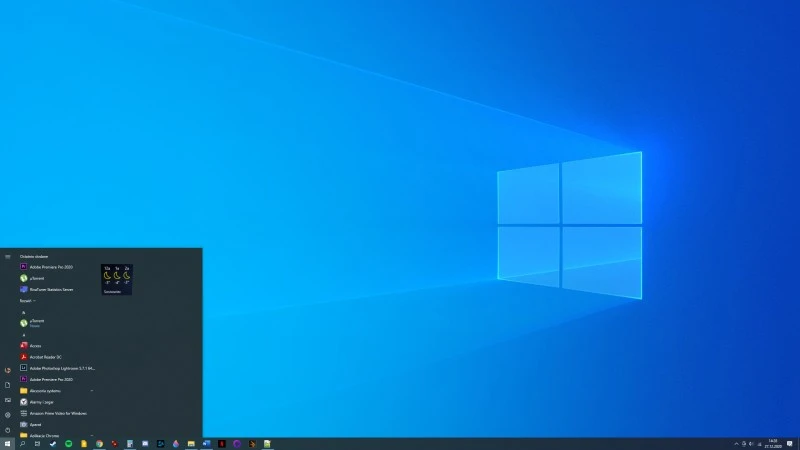Open File Explorer from the taskbar

(x=191, y=444)
